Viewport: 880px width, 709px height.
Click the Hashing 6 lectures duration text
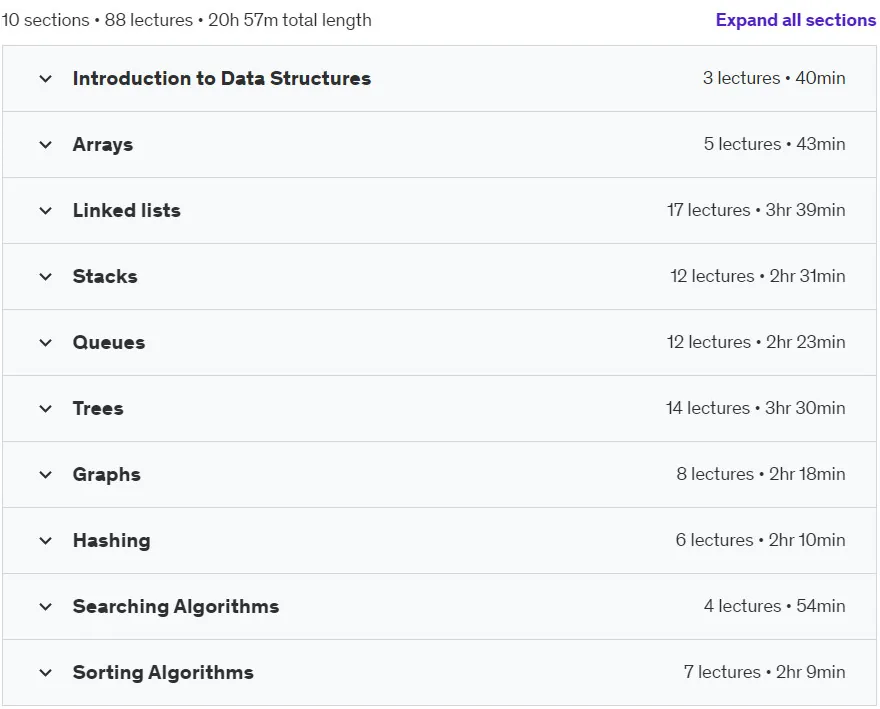pyautogui.click(x=760, y=540)
